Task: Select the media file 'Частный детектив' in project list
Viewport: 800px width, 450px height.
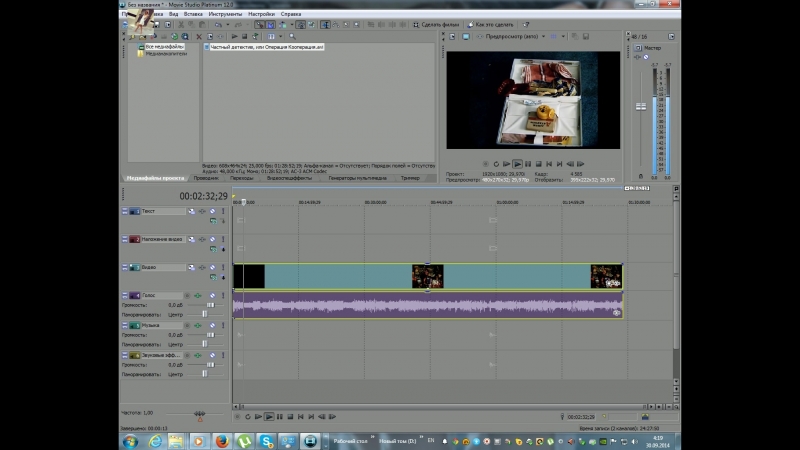Action: 266,47
